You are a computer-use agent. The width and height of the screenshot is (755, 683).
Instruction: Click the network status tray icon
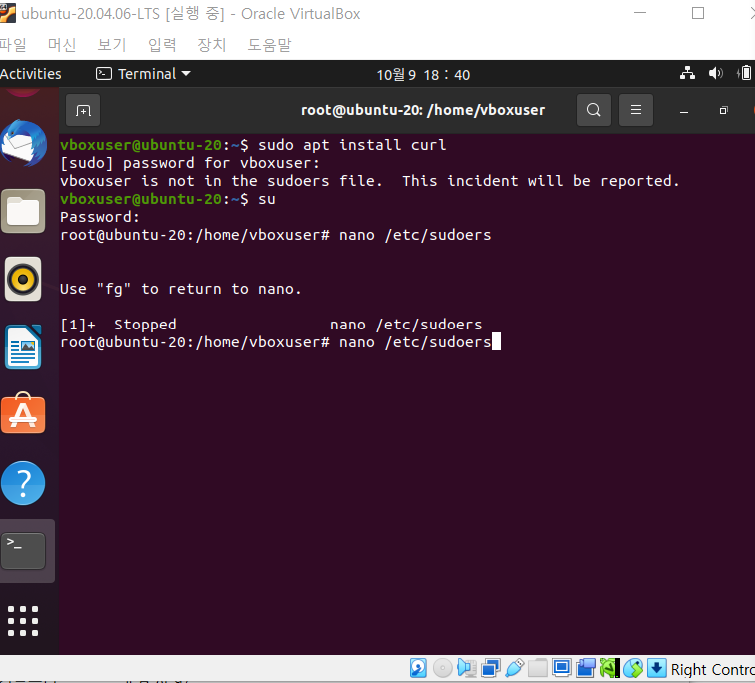(687, 73)
